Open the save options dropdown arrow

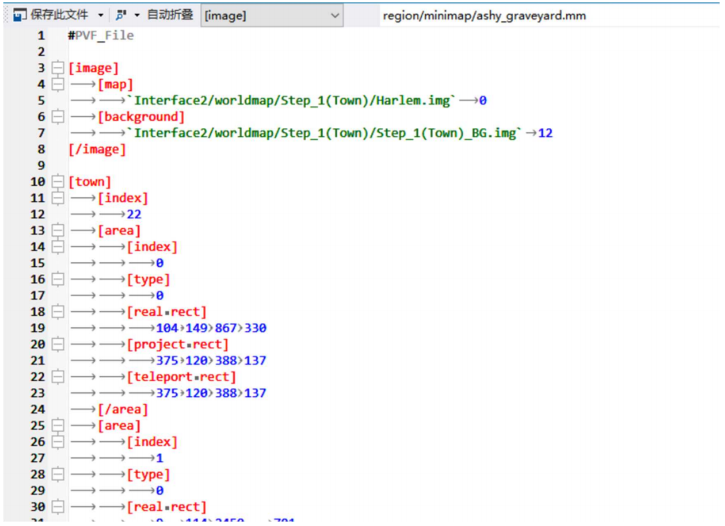(101, 15)
